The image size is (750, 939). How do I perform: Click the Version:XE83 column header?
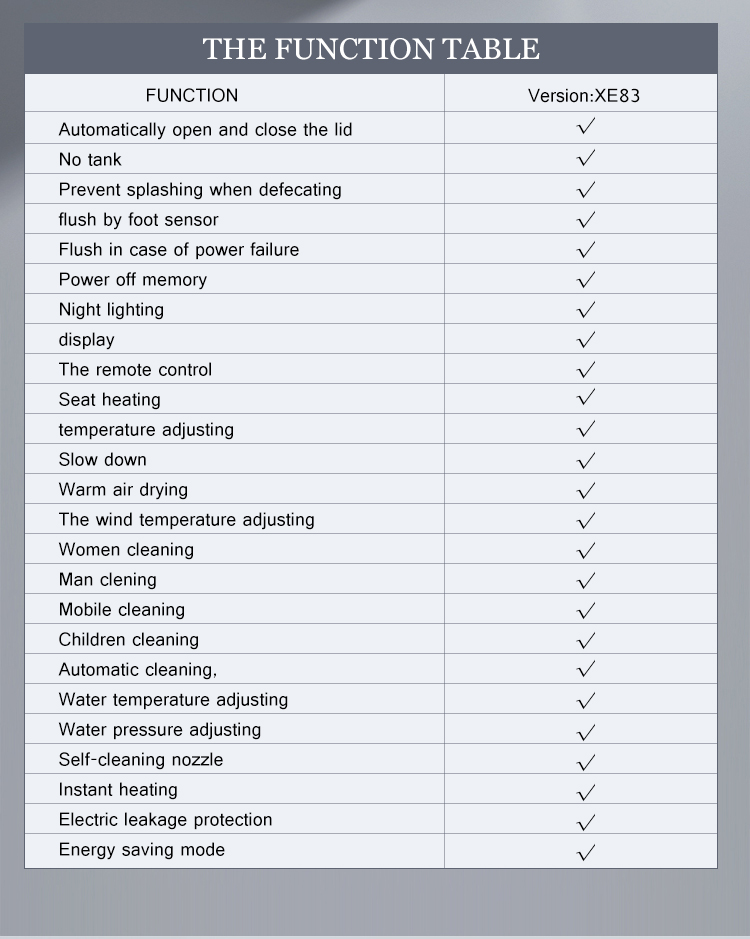(x=583, y=96)
